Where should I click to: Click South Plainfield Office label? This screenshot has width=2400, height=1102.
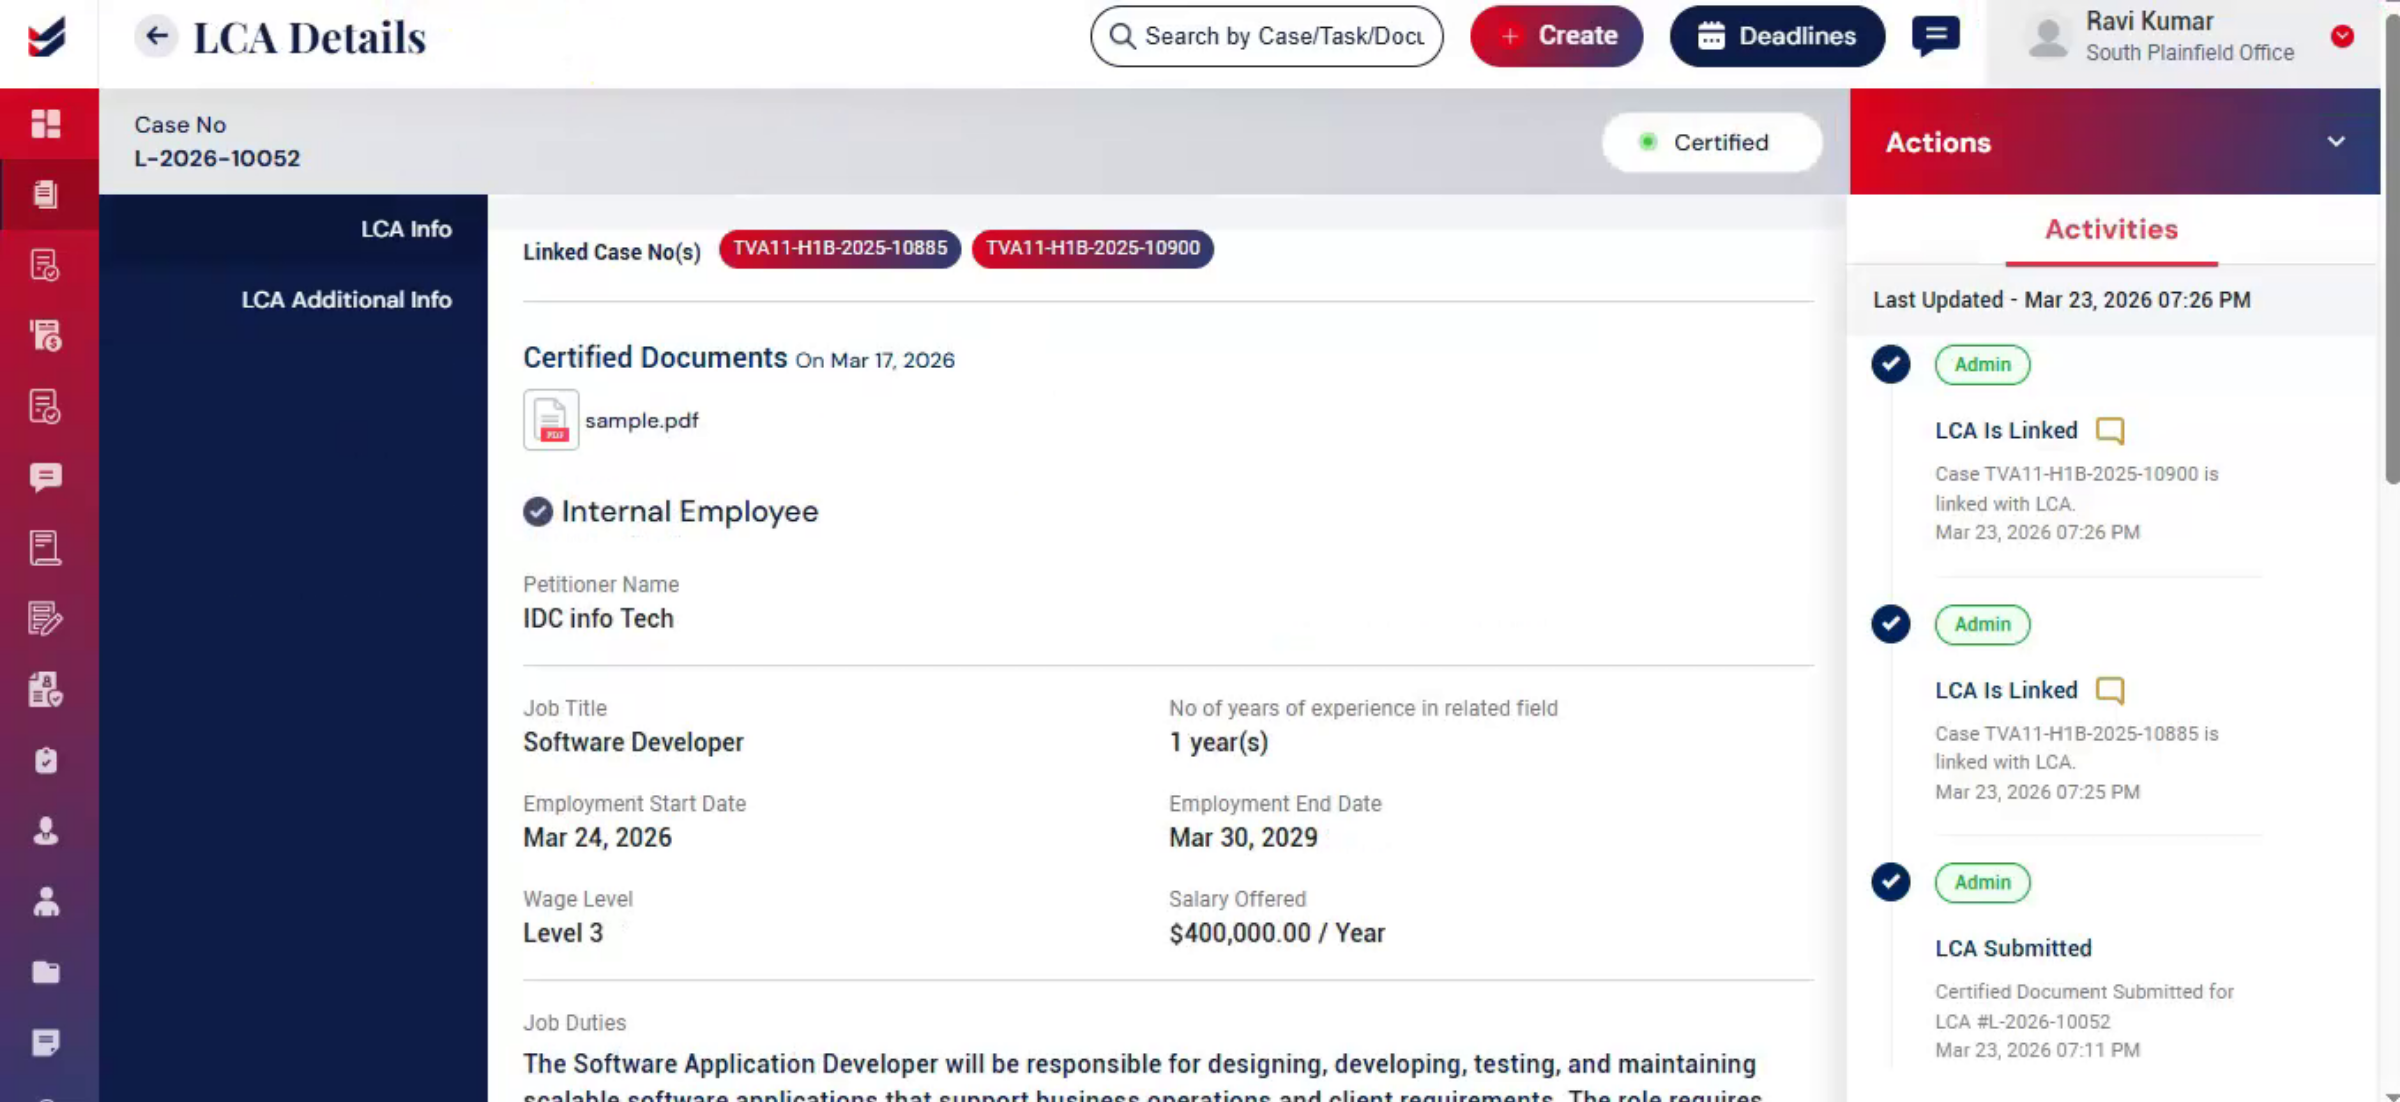coord(2189,53)
